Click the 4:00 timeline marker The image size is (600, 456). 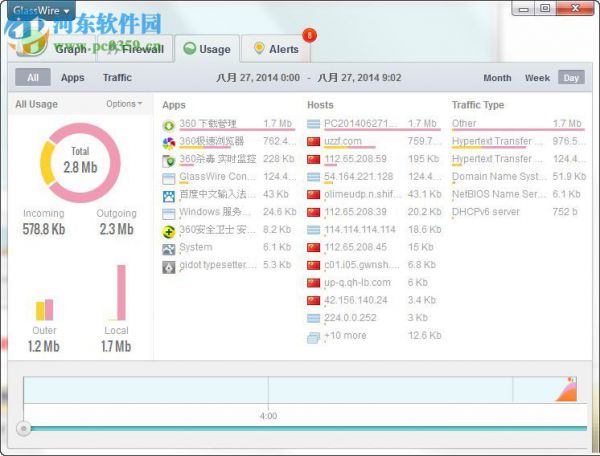(268, 416)
